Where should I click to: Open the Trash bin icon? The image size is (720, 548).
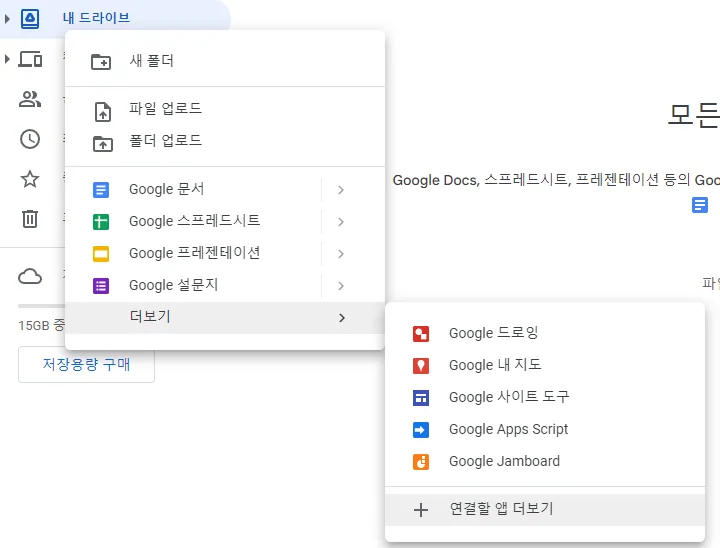tap(30, 219)
